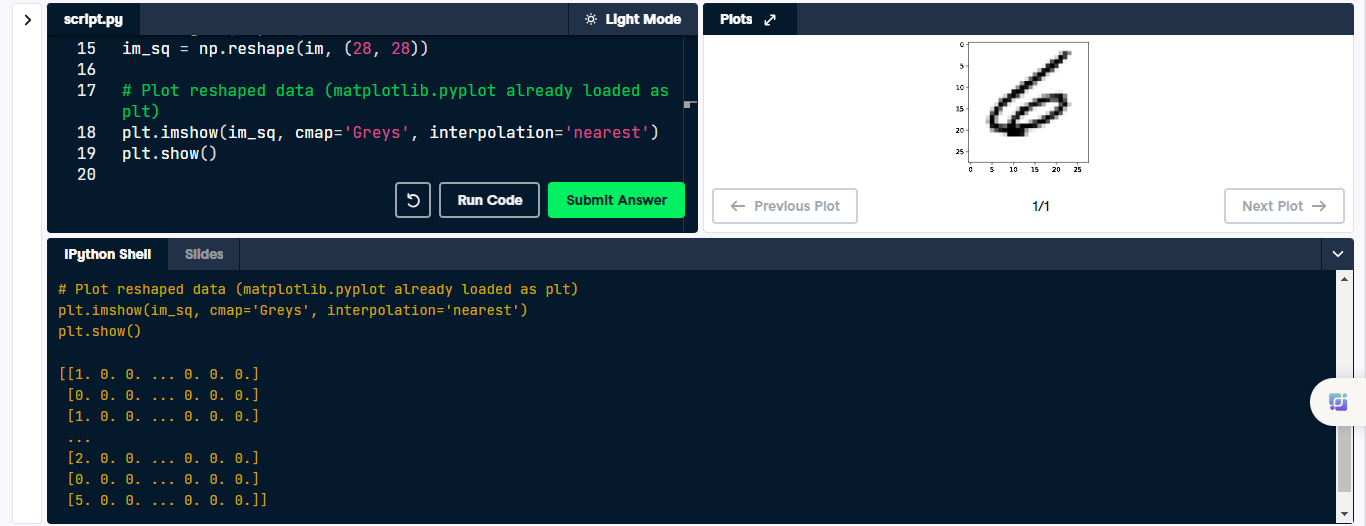This screenshot has width=1366, height=526.
Task: Expand the left sidebar chevron
Action: (x=28, y=20)
